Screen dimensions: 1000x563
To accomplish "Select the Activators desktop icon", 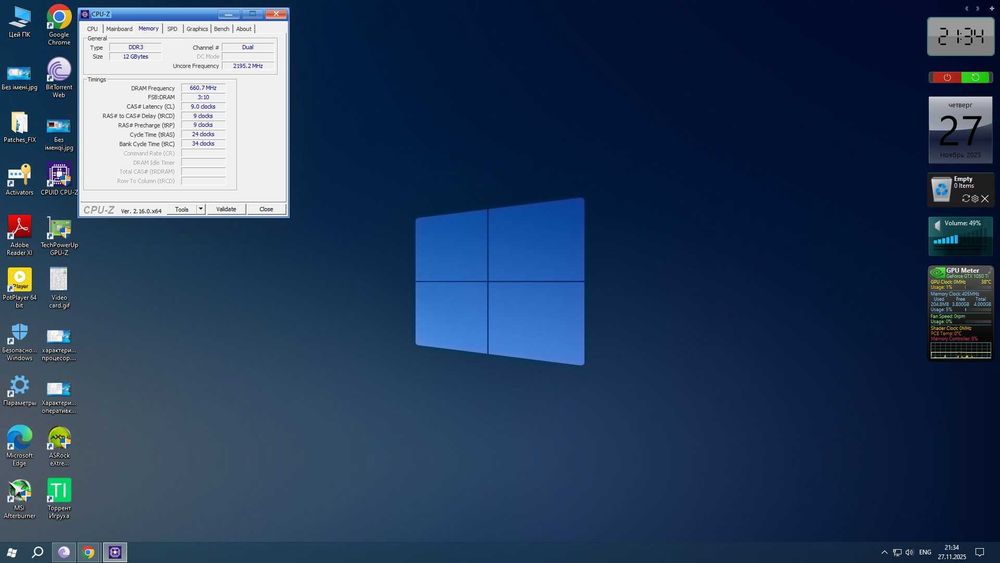I will tap(19, 180).
